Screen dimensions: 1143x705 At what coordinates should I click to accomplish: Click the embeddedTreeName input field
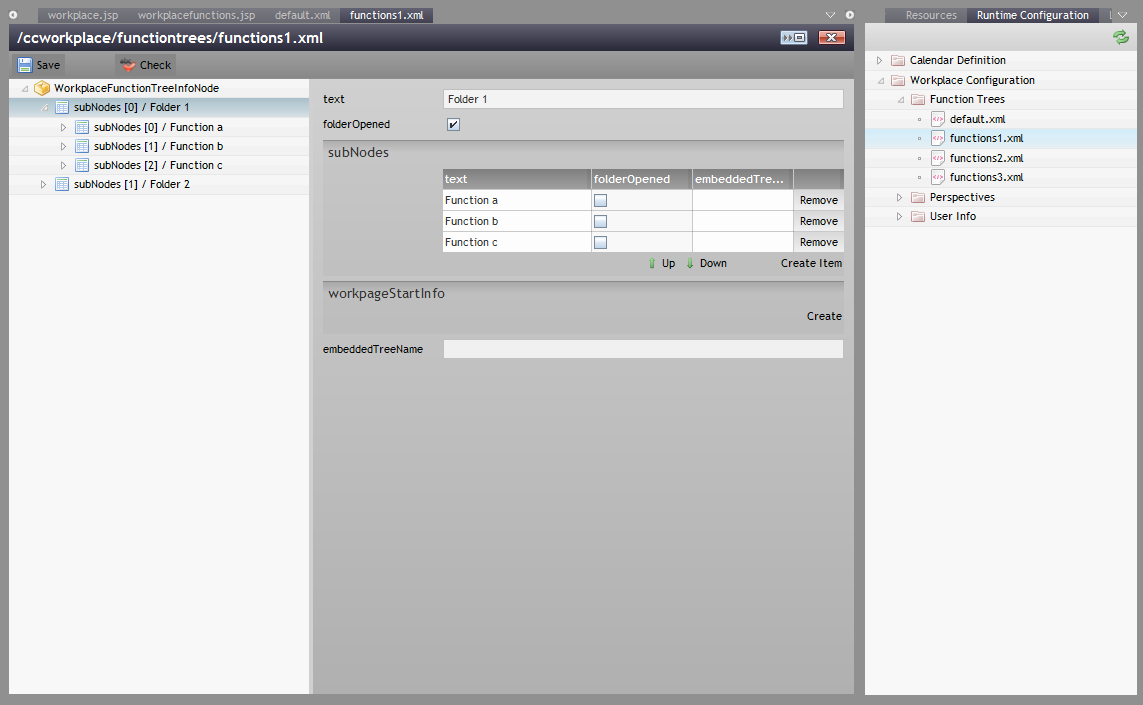(643, 349)
